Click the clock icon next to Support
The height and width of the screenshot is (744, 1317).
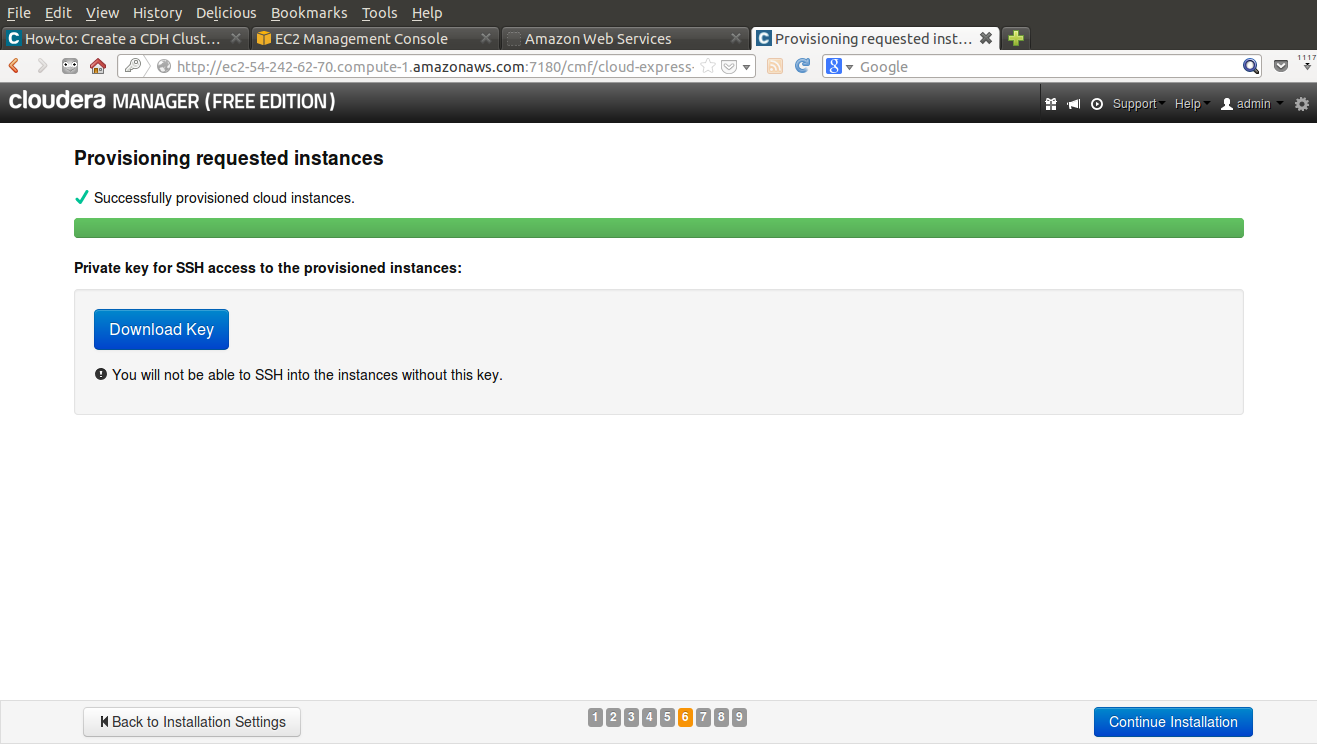pyautogui.click(x=1097, y=104)
